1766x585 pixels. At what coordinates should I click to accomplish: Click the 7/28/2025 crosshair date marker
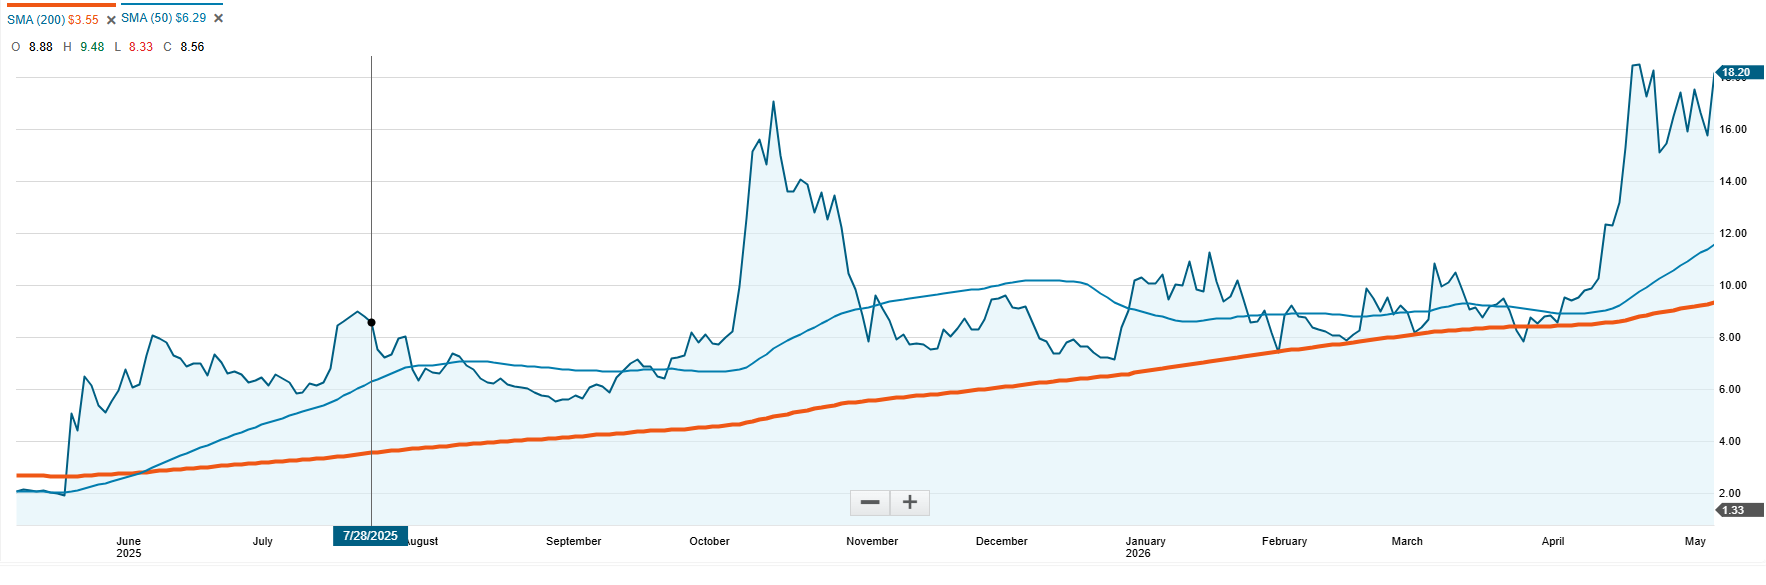(371, 536)
